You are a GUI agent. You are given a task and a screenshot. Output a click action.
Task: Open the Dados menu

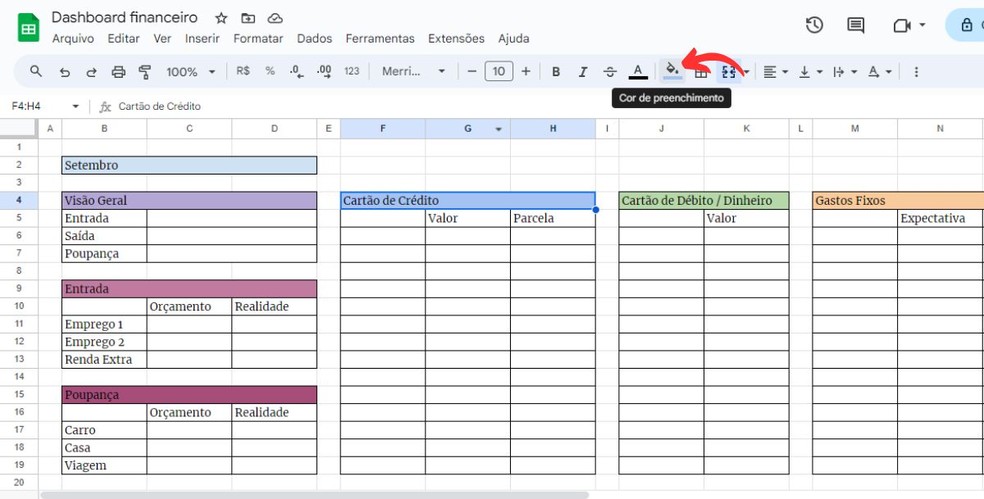[314, 39]
